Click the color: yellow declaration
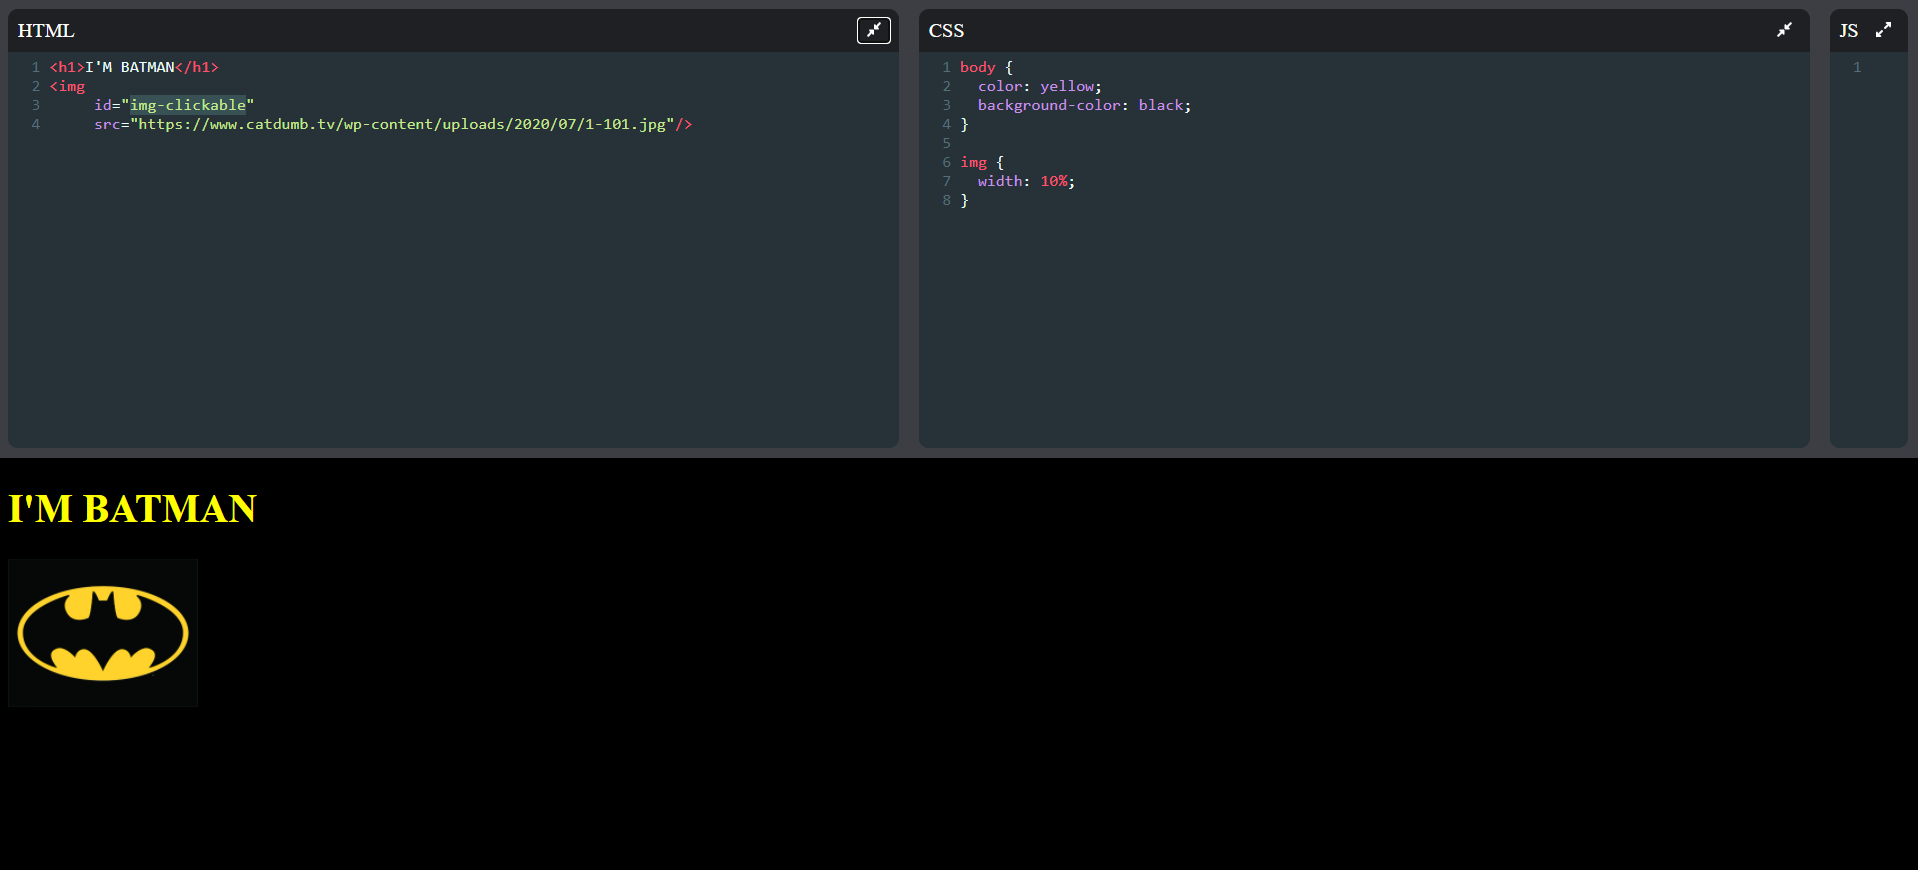 (x=1040, y=86)
